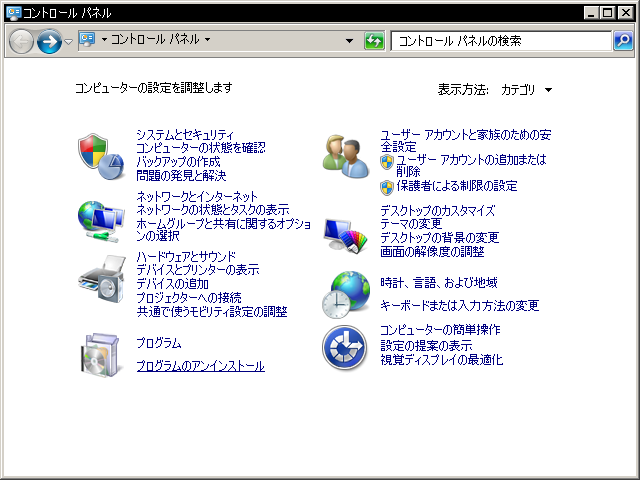This screenshot has height=480, width=640.
Task: Open the recent pages arrow beside the Forward button
Action: (x=68, y=41)
